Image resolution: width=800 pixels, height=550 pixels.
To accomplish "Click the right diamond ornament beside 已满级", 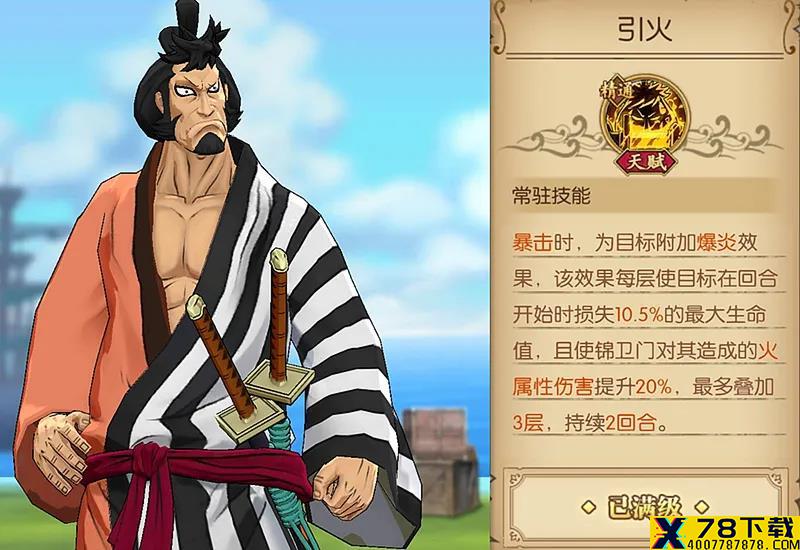I will coord(702,507).
